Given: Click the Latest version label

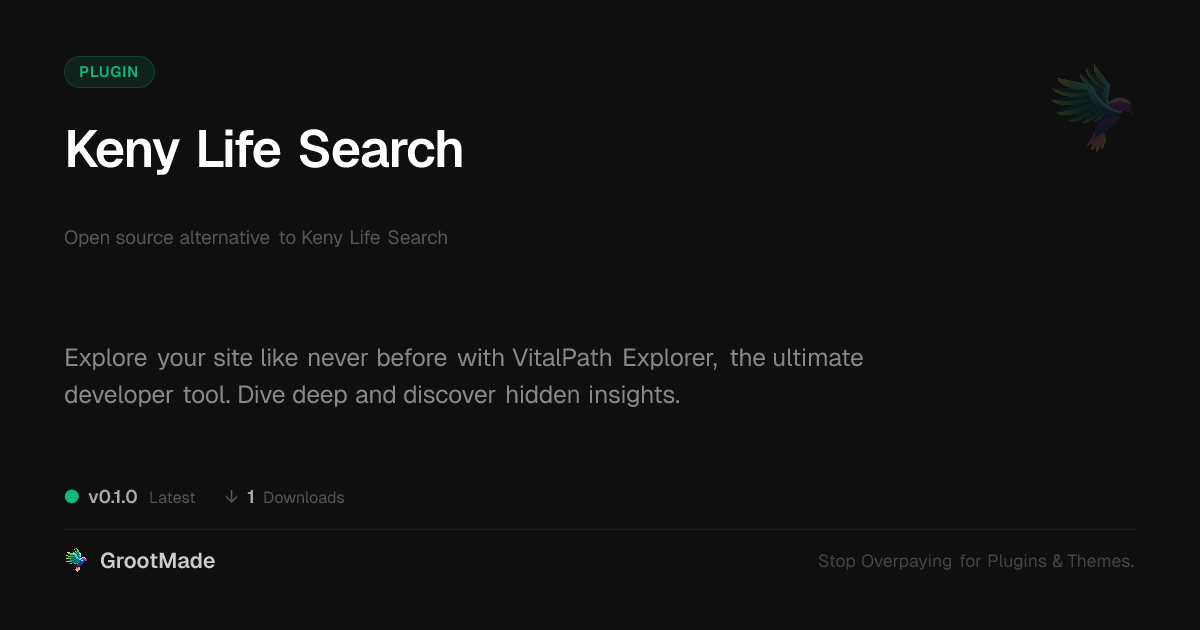Looking at the screenshot, I should 172,497.
